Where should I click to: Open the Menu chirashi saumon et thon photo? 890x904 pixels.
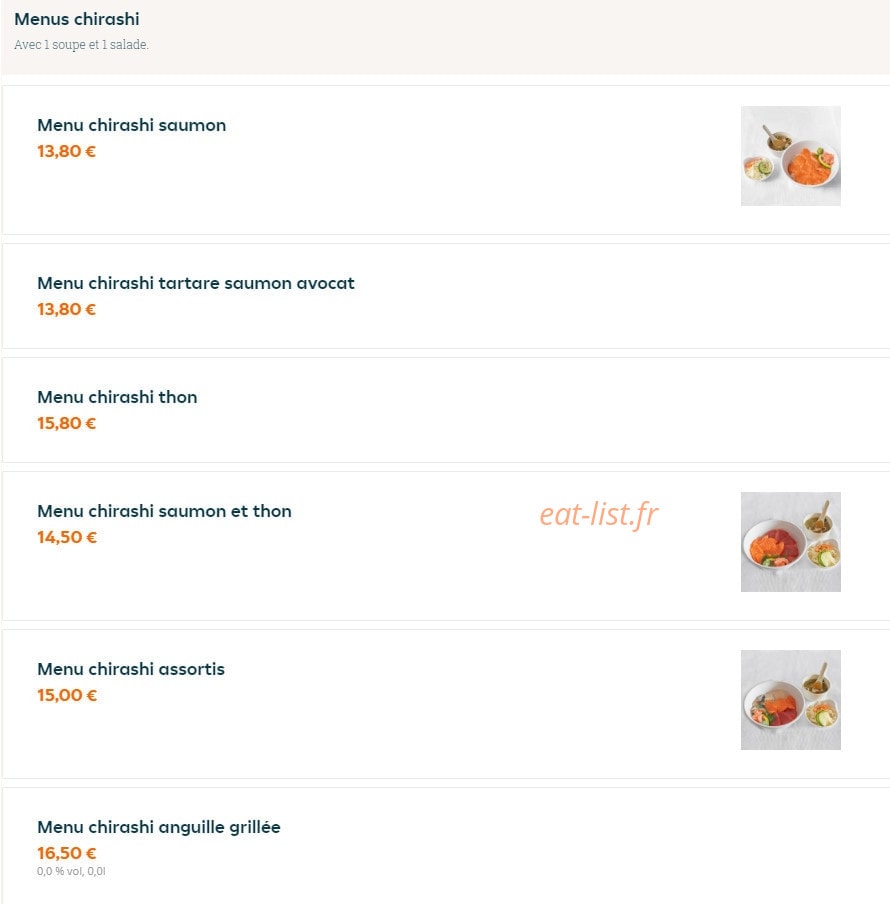point(790,542)
